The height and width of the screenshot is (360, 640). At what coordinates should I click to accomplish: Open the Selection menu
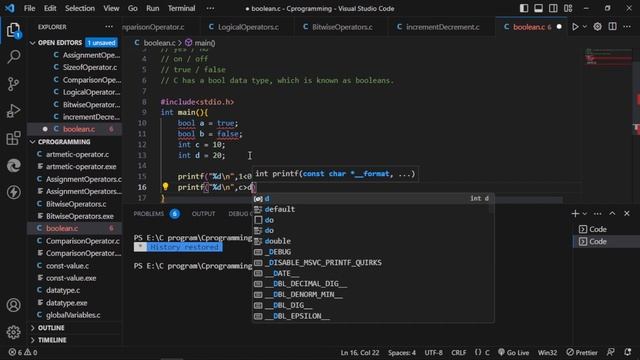(x=80, y=8)
